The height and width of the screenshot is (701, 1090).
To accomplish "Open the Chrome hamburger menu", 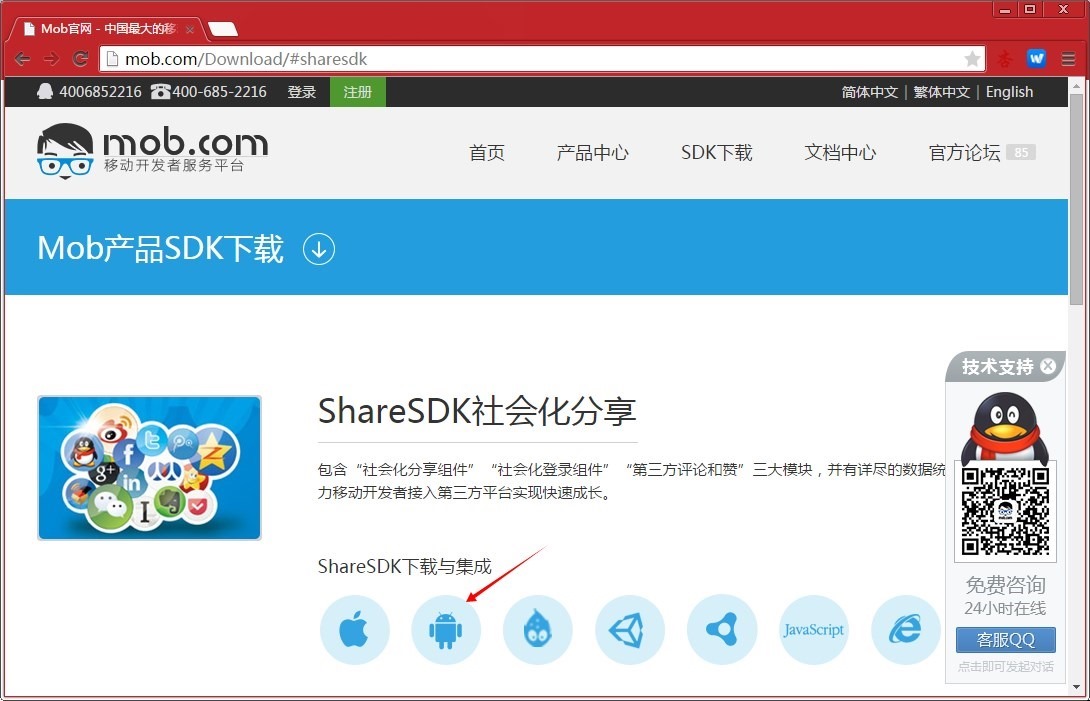I will click(x=1068, y=59).
